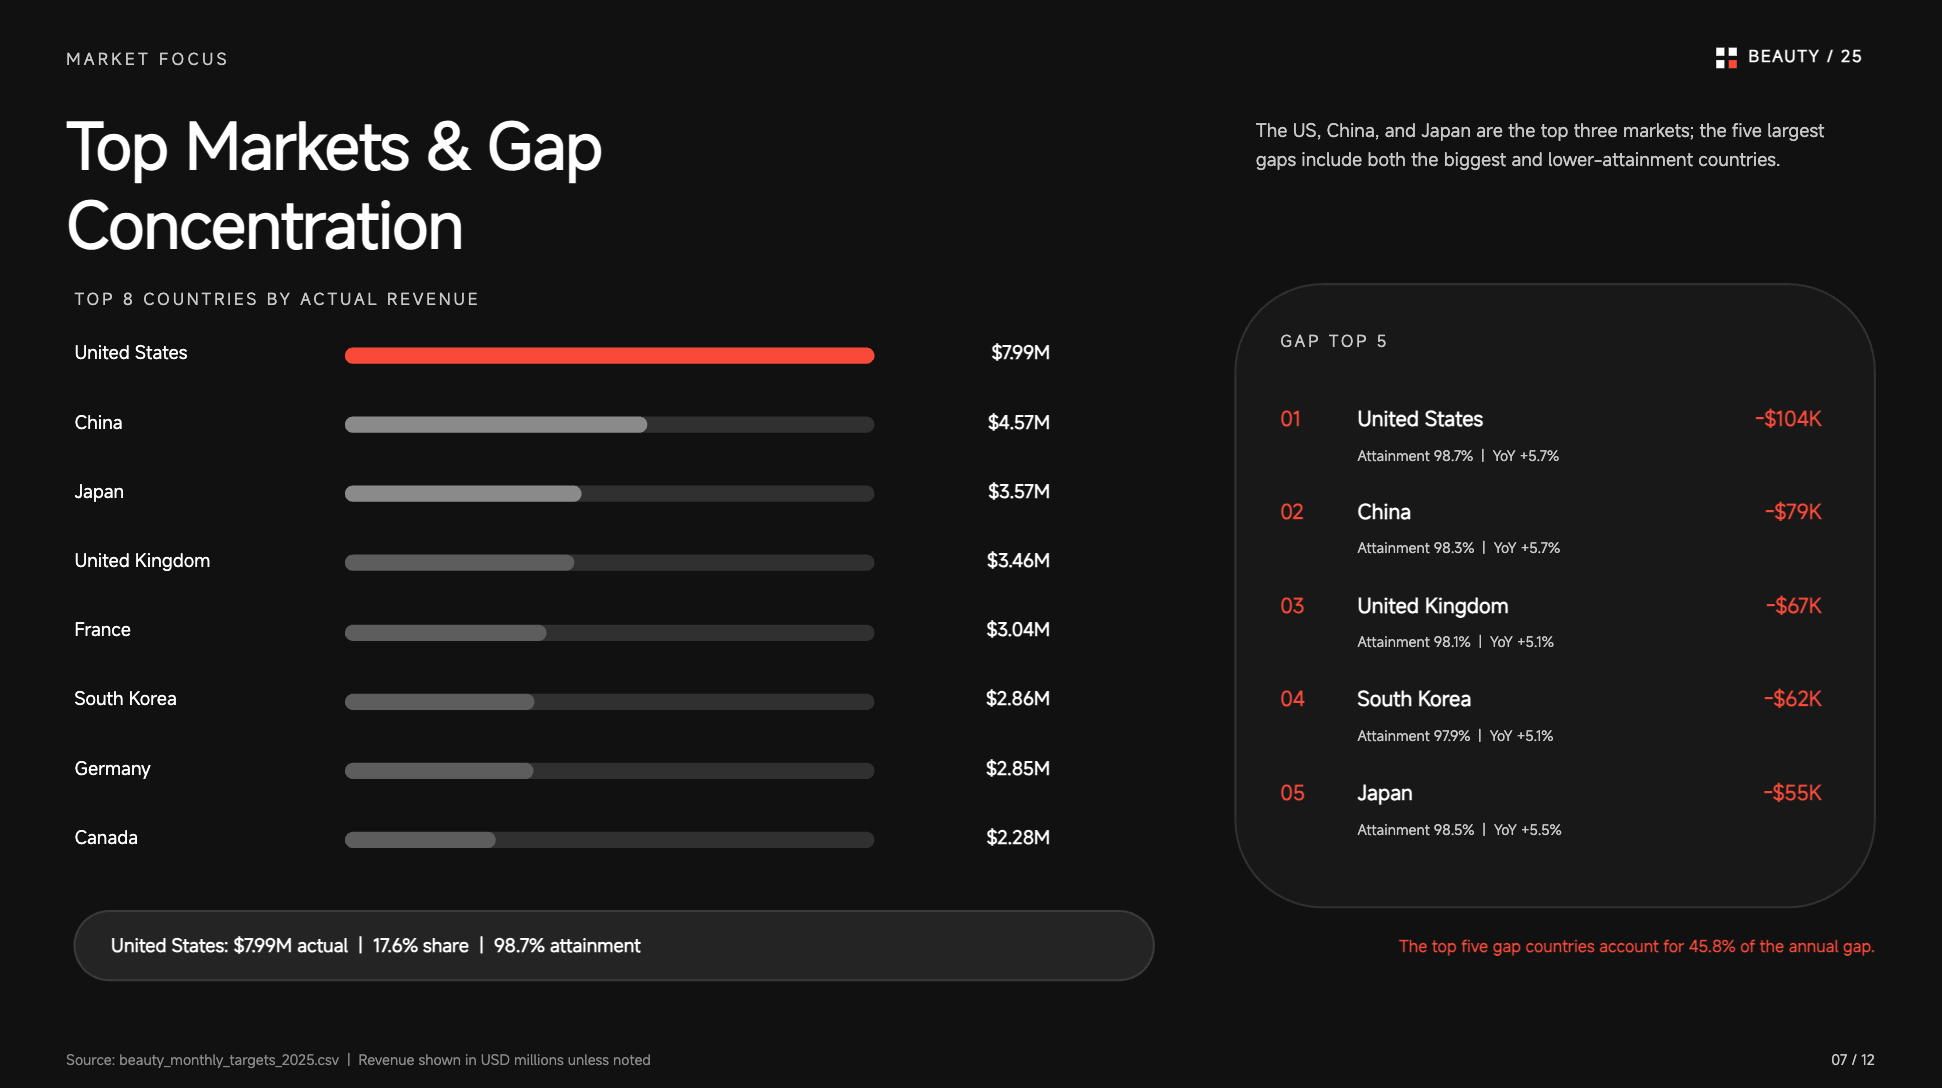
Task: Click the '-$62K' gap value
Action: 1793,699
